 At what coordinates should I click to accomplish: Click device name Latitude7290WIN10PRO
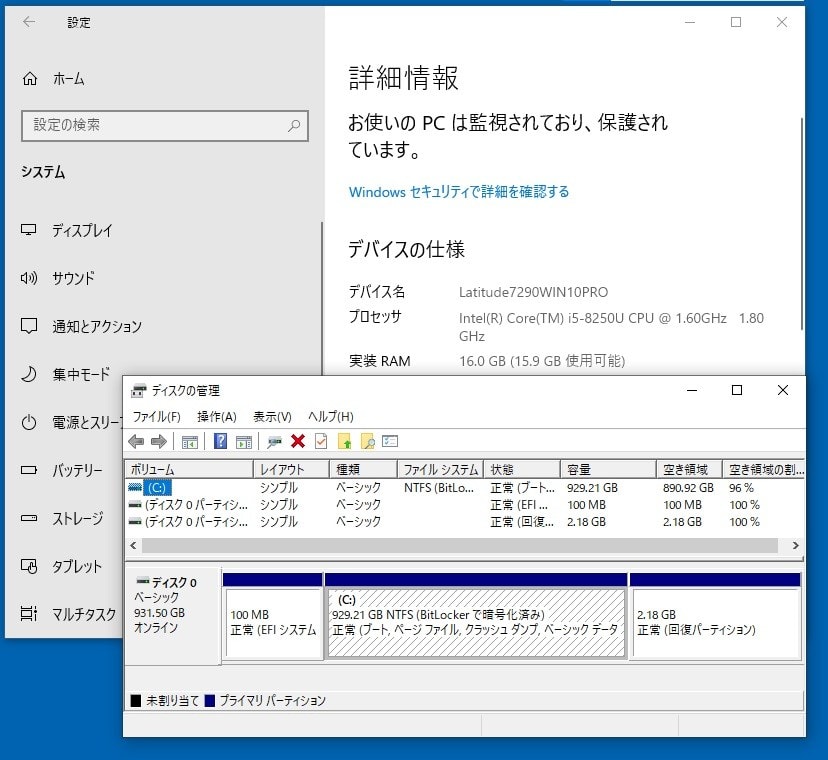(x=533, y=292)
